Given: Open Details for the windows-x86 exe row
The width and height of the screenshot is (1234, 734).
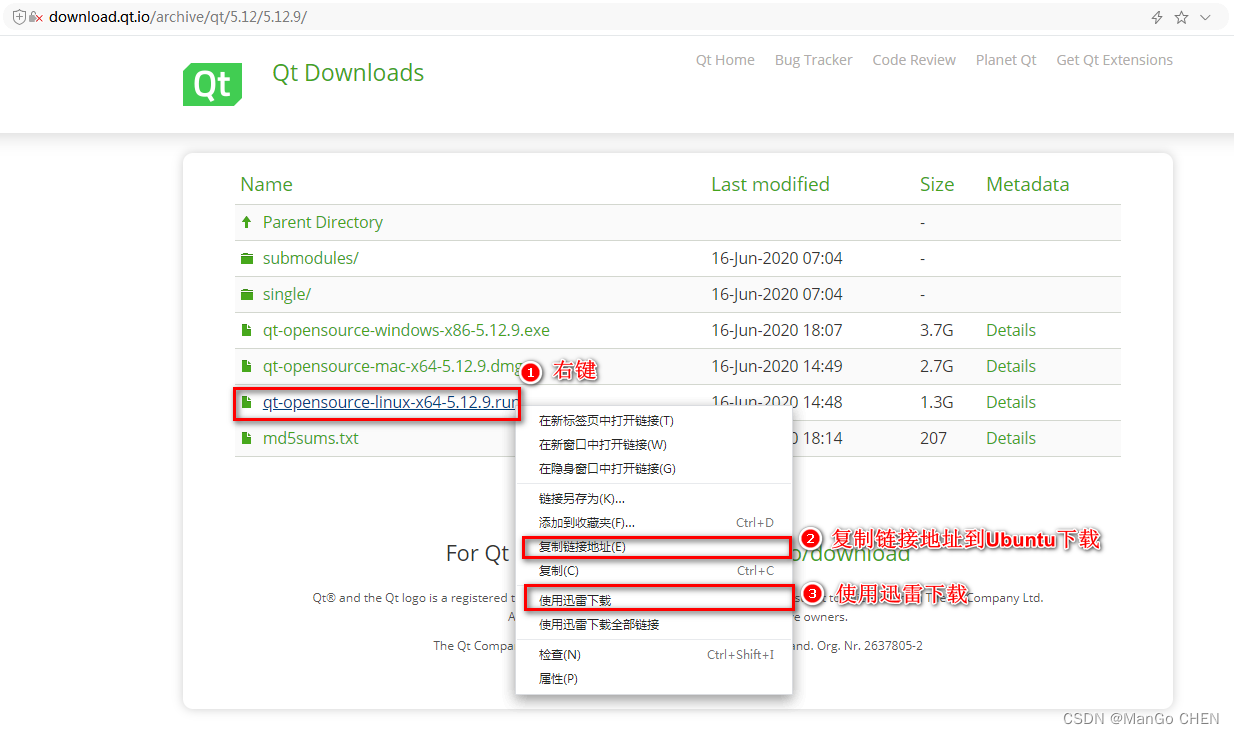Looking at the screenshot, I should click(1010, 330).
